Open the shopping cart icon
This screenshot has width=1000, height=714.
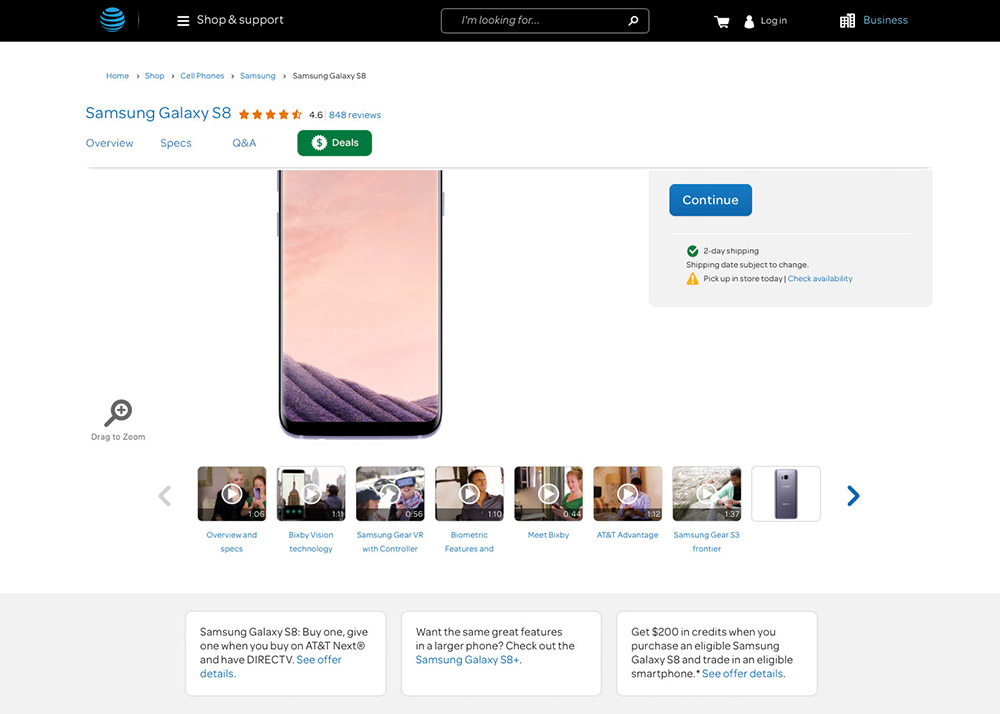(722, 22)
